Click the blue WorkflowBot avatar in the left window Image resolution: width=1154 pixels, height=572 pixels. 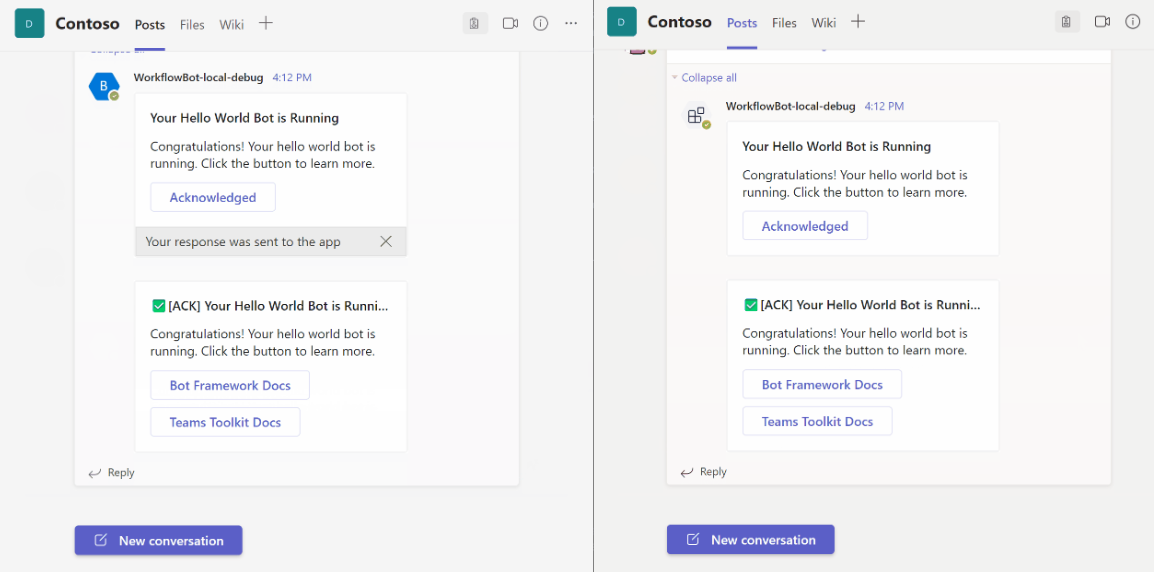click(x=102, y=86)
